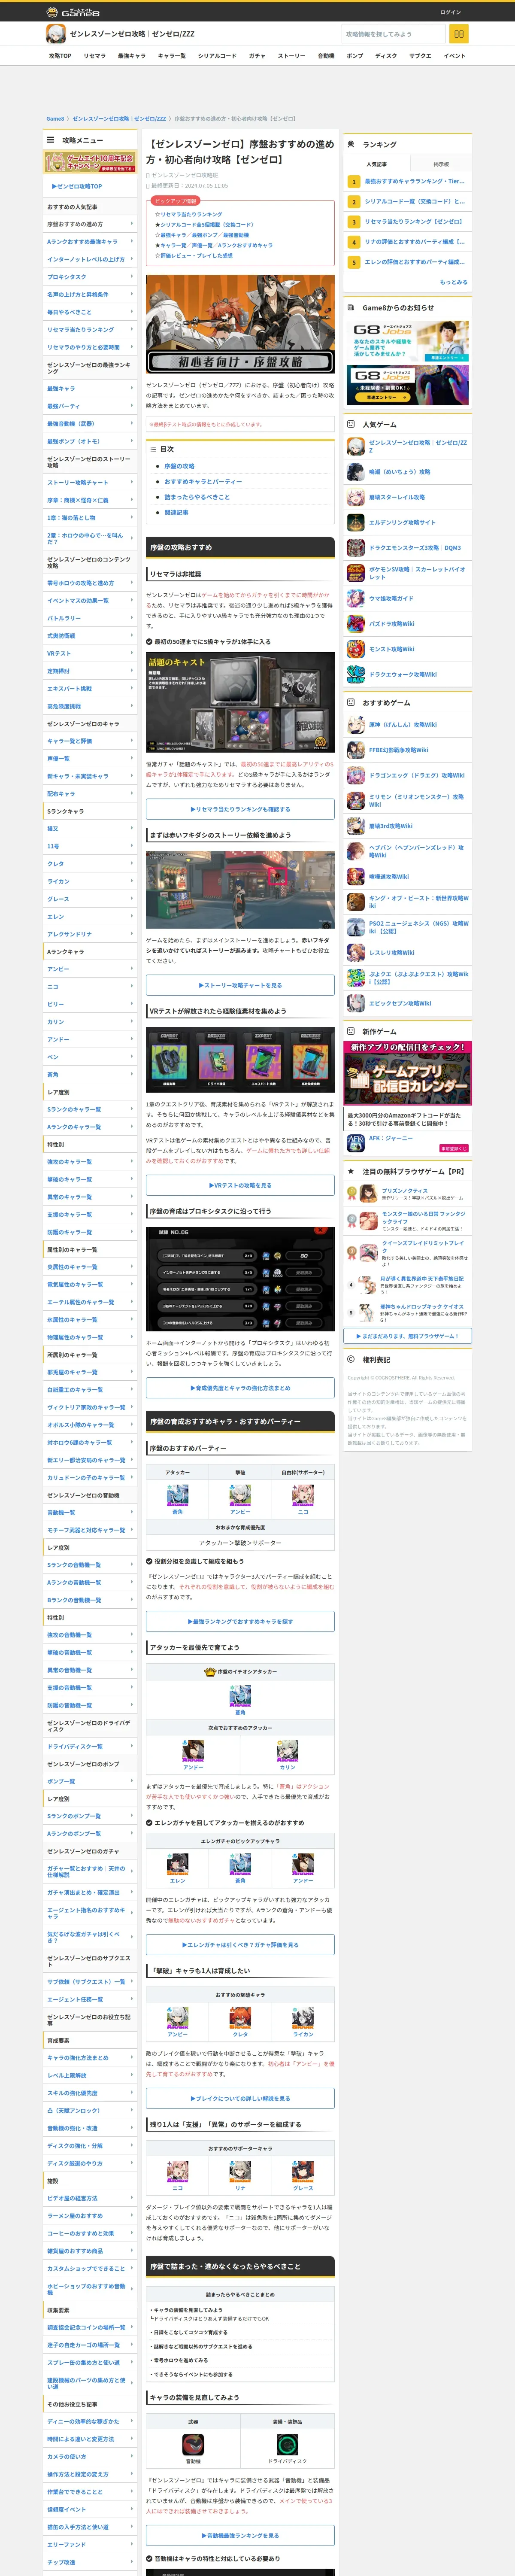515x2576 pixels.
Task: Click ゲームエイト10周年記念 campaign banner
Action: (x=90, y=162)
